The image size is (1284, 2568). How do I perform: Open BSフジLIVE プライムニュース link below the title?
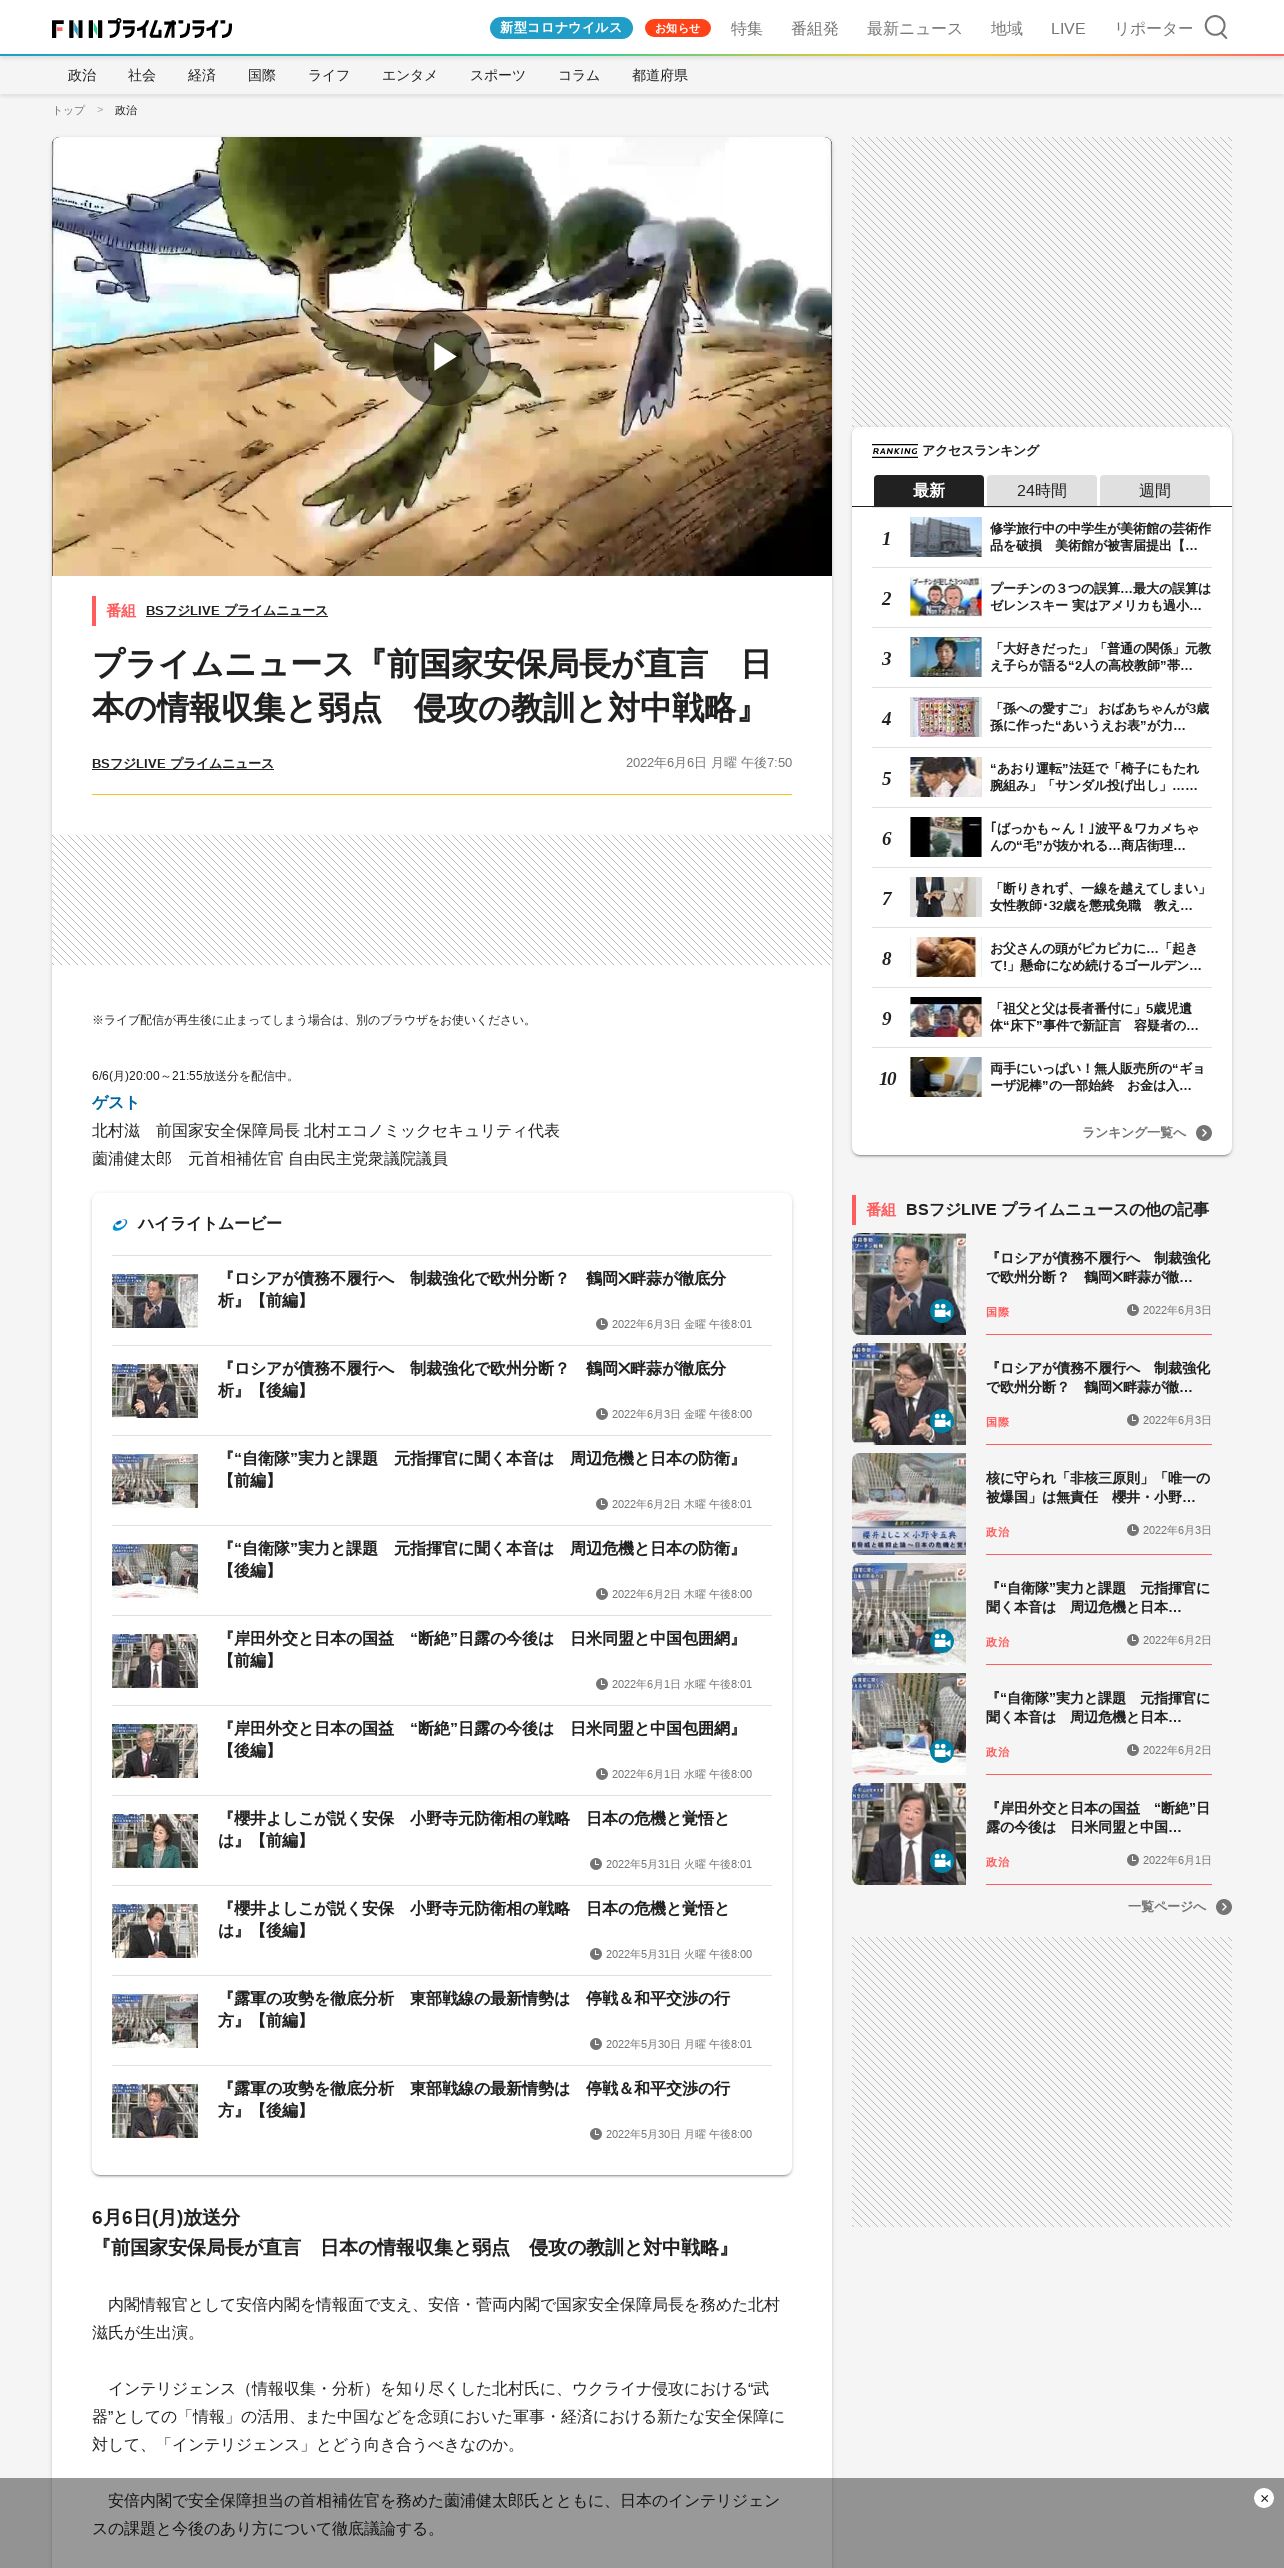pos(183,763)
